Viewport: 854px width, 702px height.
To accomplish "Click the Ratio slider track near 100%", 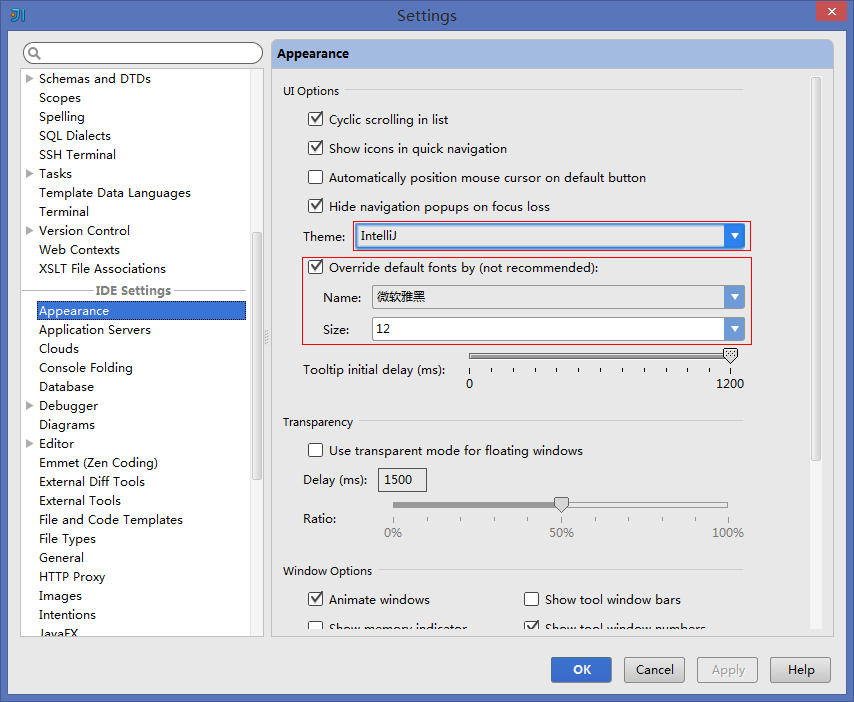I will [x=722, y=505].
